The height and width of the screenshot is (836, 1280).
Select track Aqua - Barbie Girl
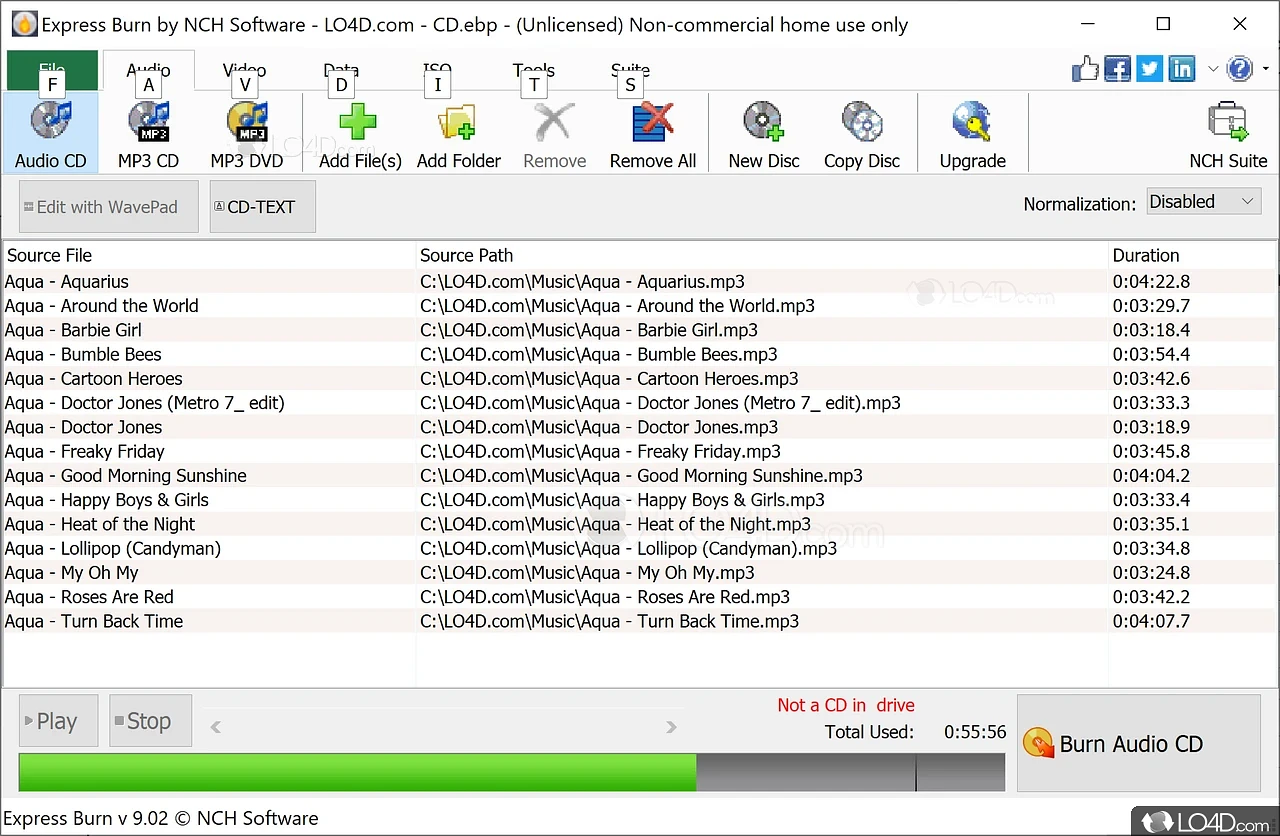pyautogui.click(x=73, y=330)
